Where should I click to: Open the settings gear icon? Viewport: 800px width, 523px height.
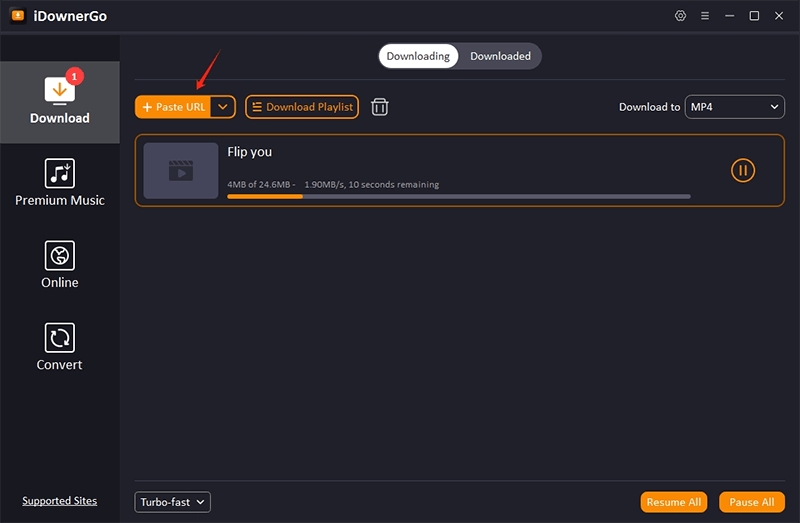(681, 16)
